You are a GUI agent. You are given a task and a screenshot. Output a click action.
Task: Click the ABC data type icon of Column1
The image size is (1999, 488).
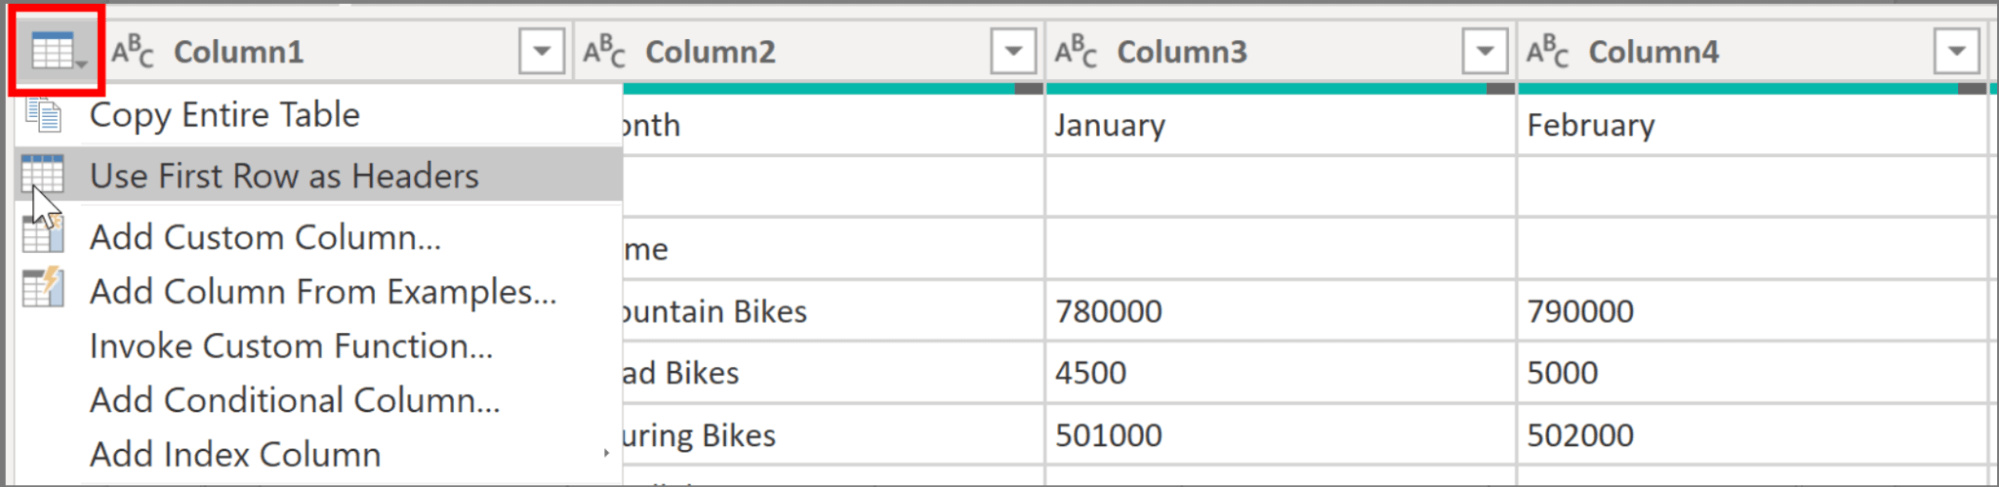coord(133,51)
